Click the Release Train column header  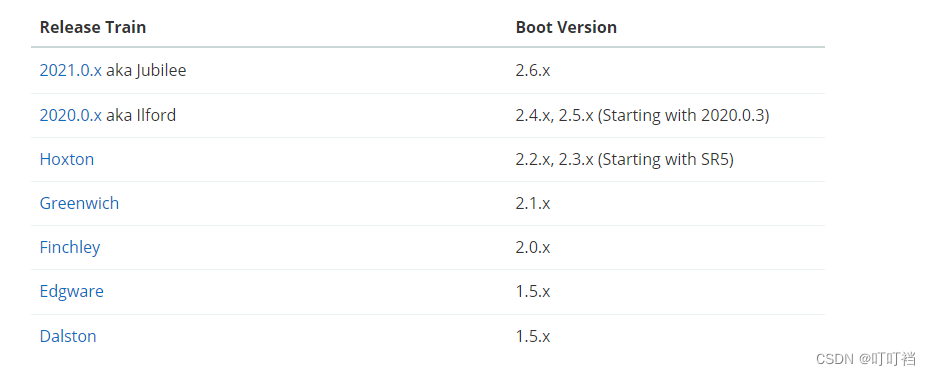(93, 27)
